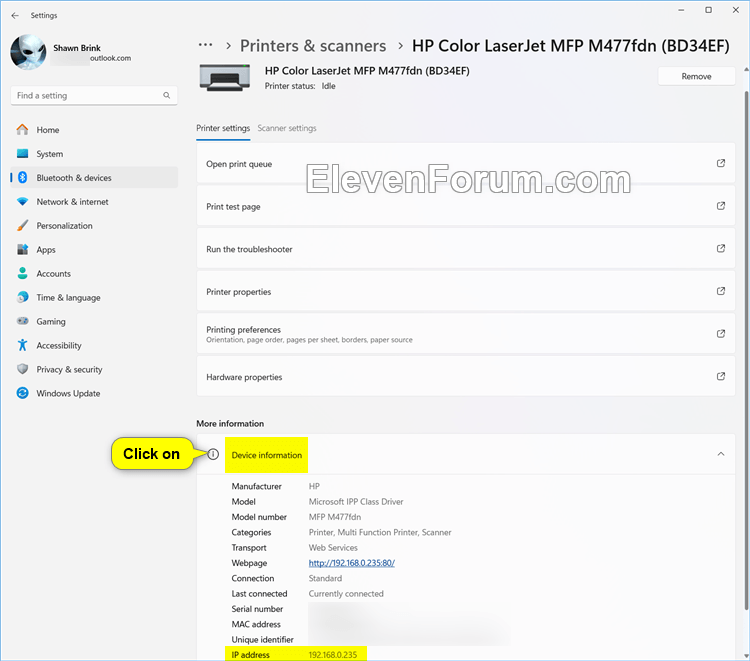
Task: Open the System settings page
Action: click(x=94, y=154)
